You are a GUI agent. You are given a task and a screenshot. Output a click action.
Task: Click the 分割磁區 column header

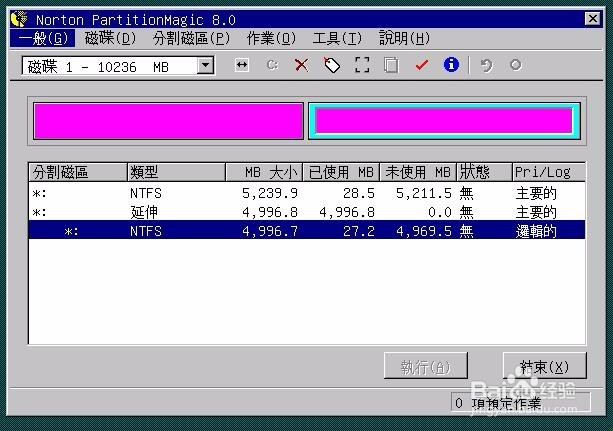point(78,172)
